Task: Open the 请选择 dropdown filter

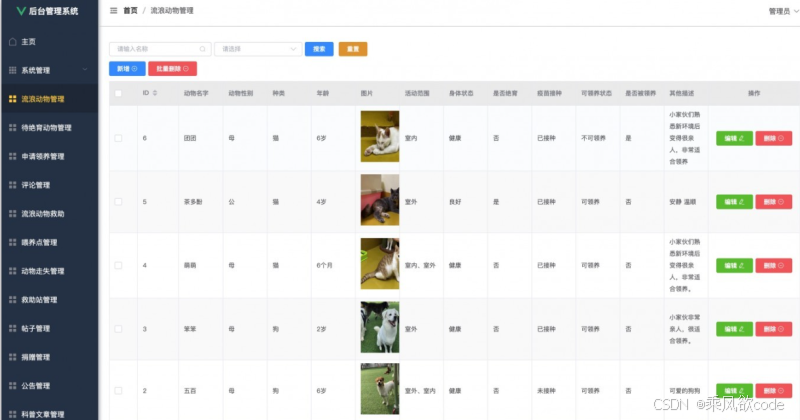Action: click(258, 49)
